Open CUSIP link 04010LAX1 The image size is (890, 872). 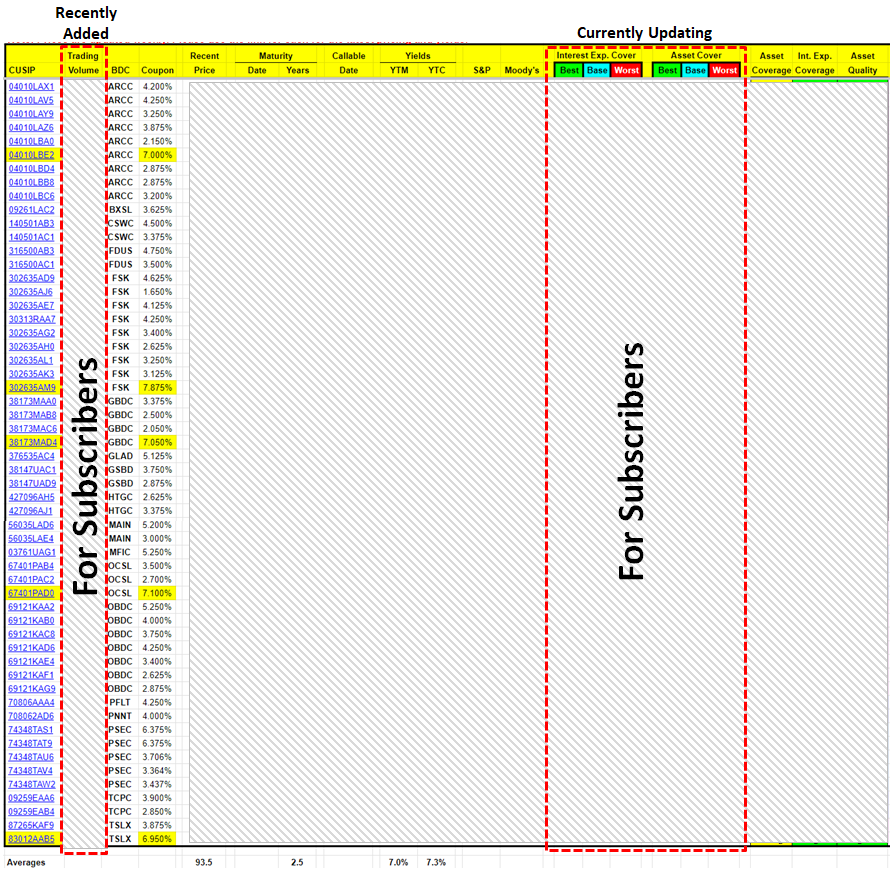[x=31, y=86]
